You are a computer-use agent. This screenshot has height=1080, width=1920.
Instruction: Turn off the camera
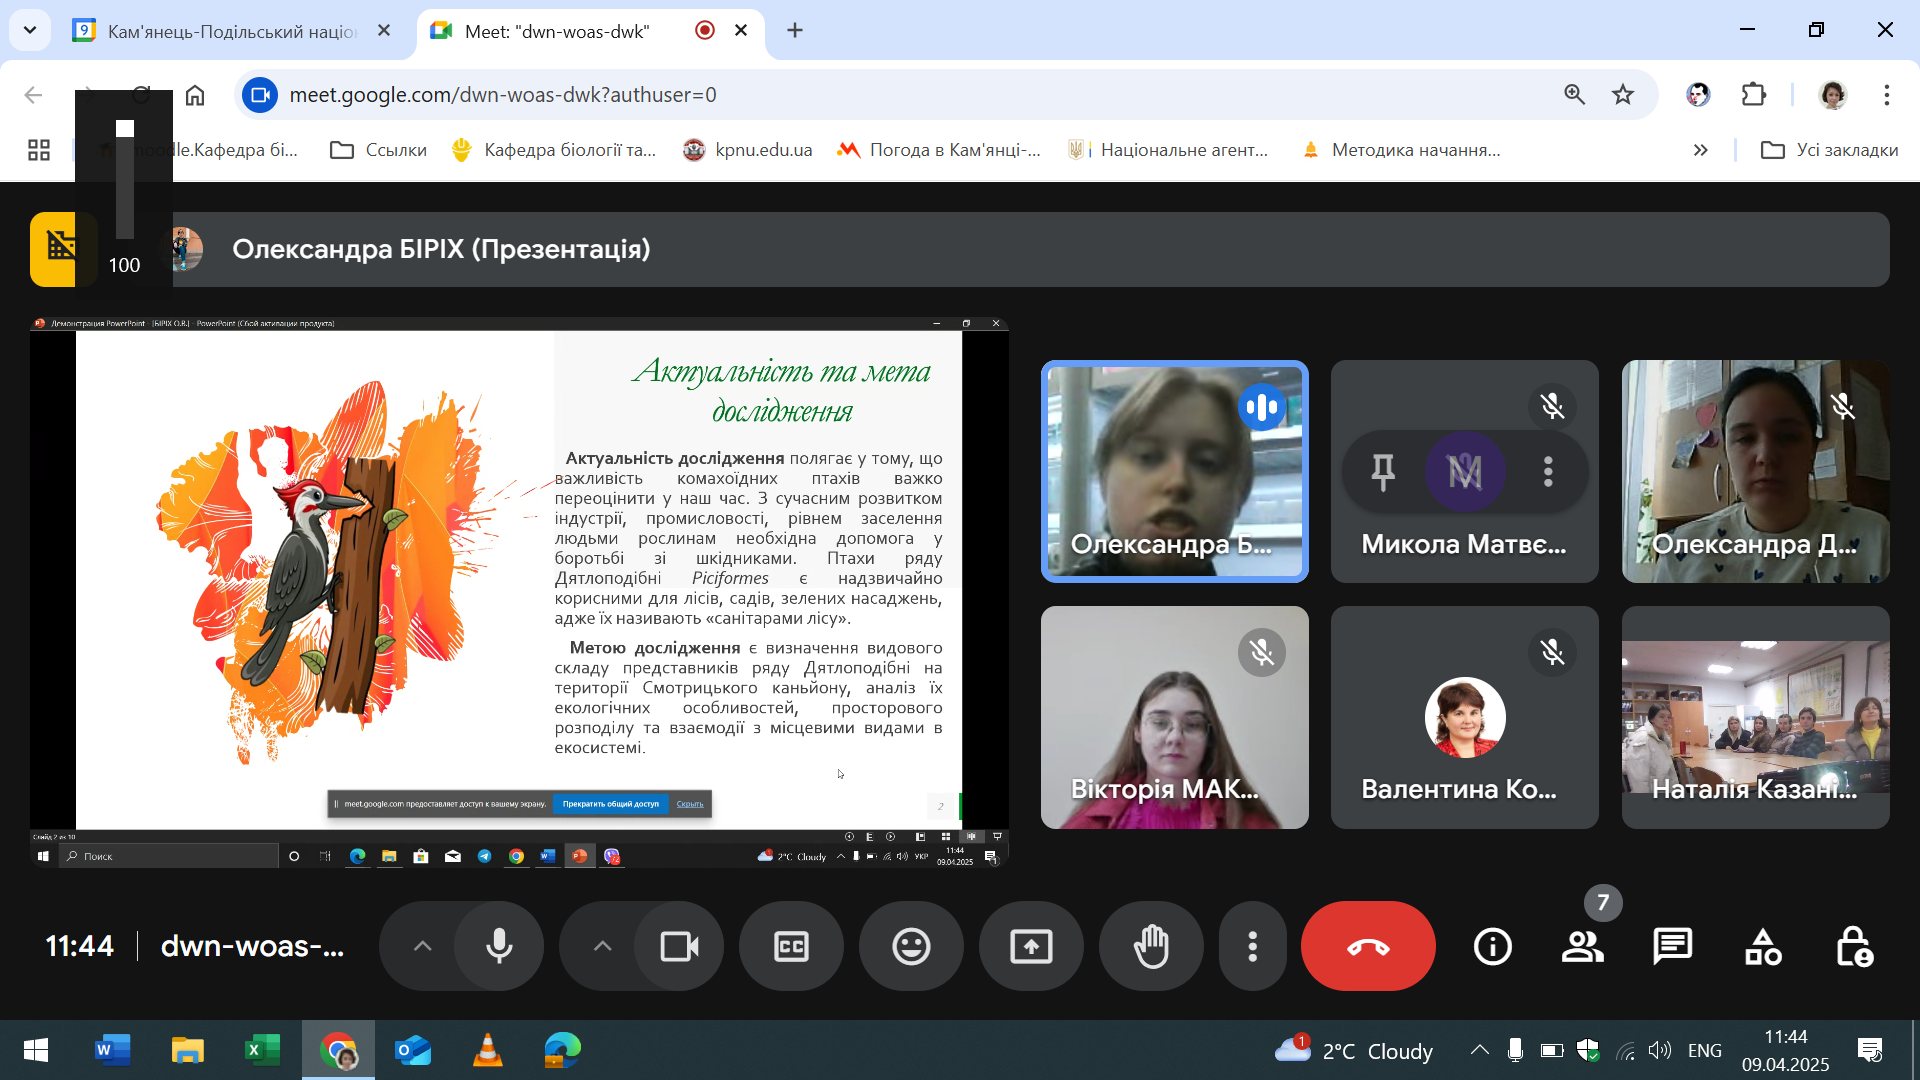pyautogui.click(x=679, y=946)
